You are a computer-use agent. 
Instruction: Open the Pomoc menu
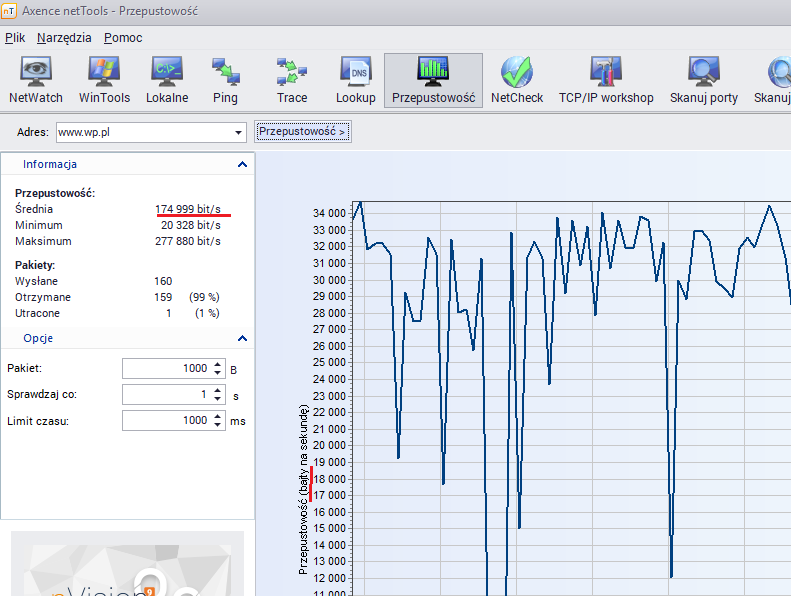point(123,38)
